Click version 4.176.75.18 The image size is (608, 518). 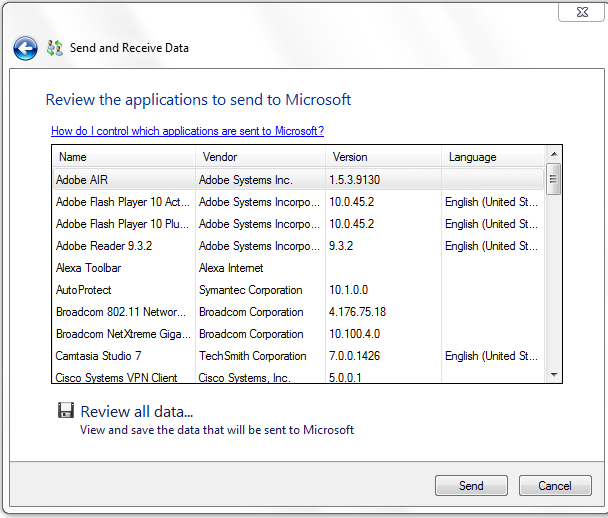pyautogui.click(x=357, y=312)
